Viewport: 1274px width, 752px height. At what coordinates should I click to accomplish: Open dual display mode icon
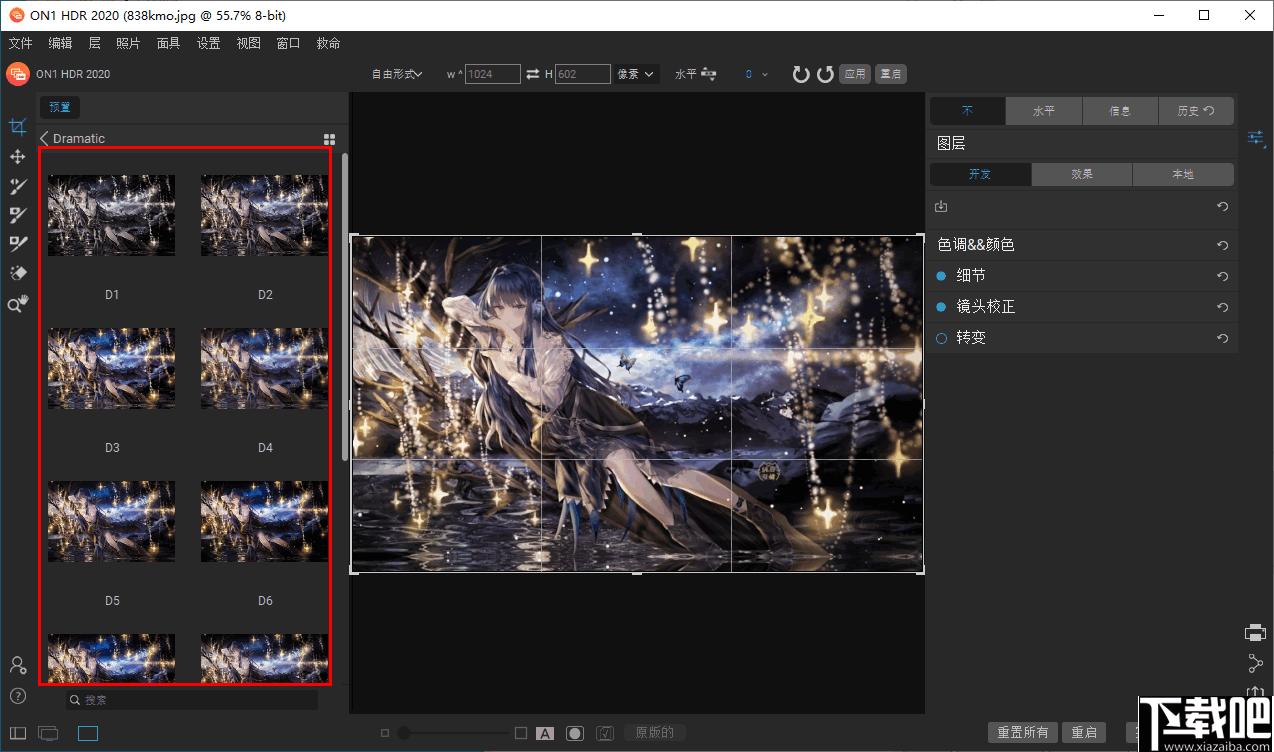[x=48, y=734]
